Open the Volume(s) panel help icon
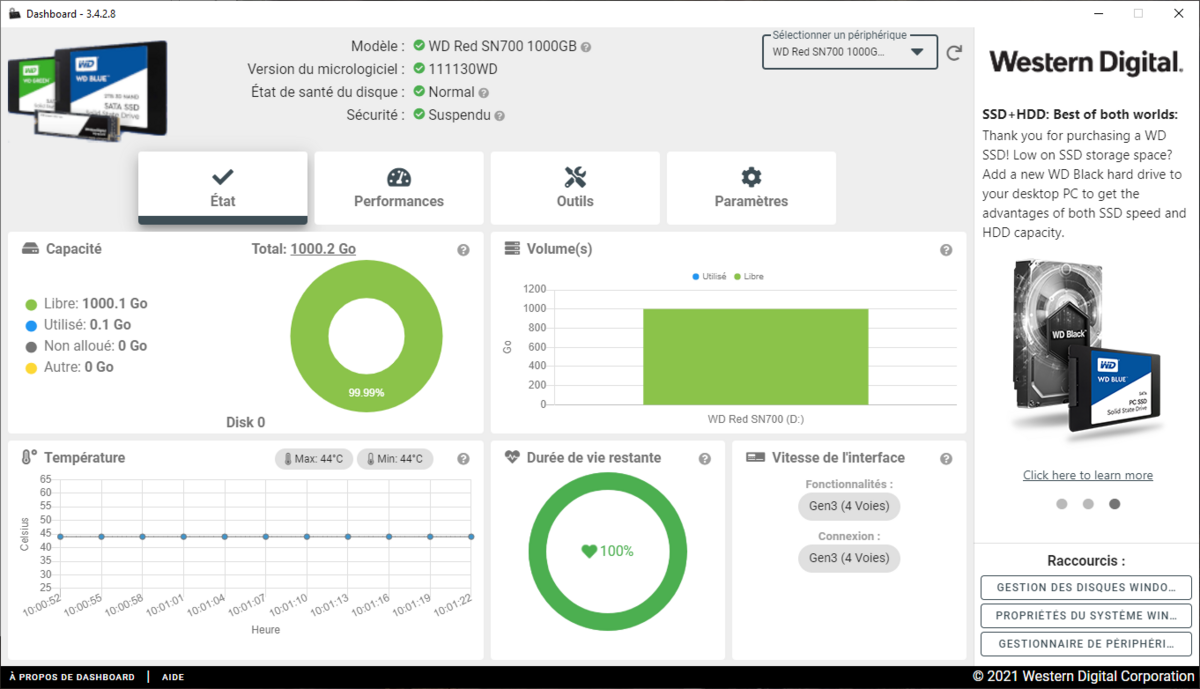 946,250
